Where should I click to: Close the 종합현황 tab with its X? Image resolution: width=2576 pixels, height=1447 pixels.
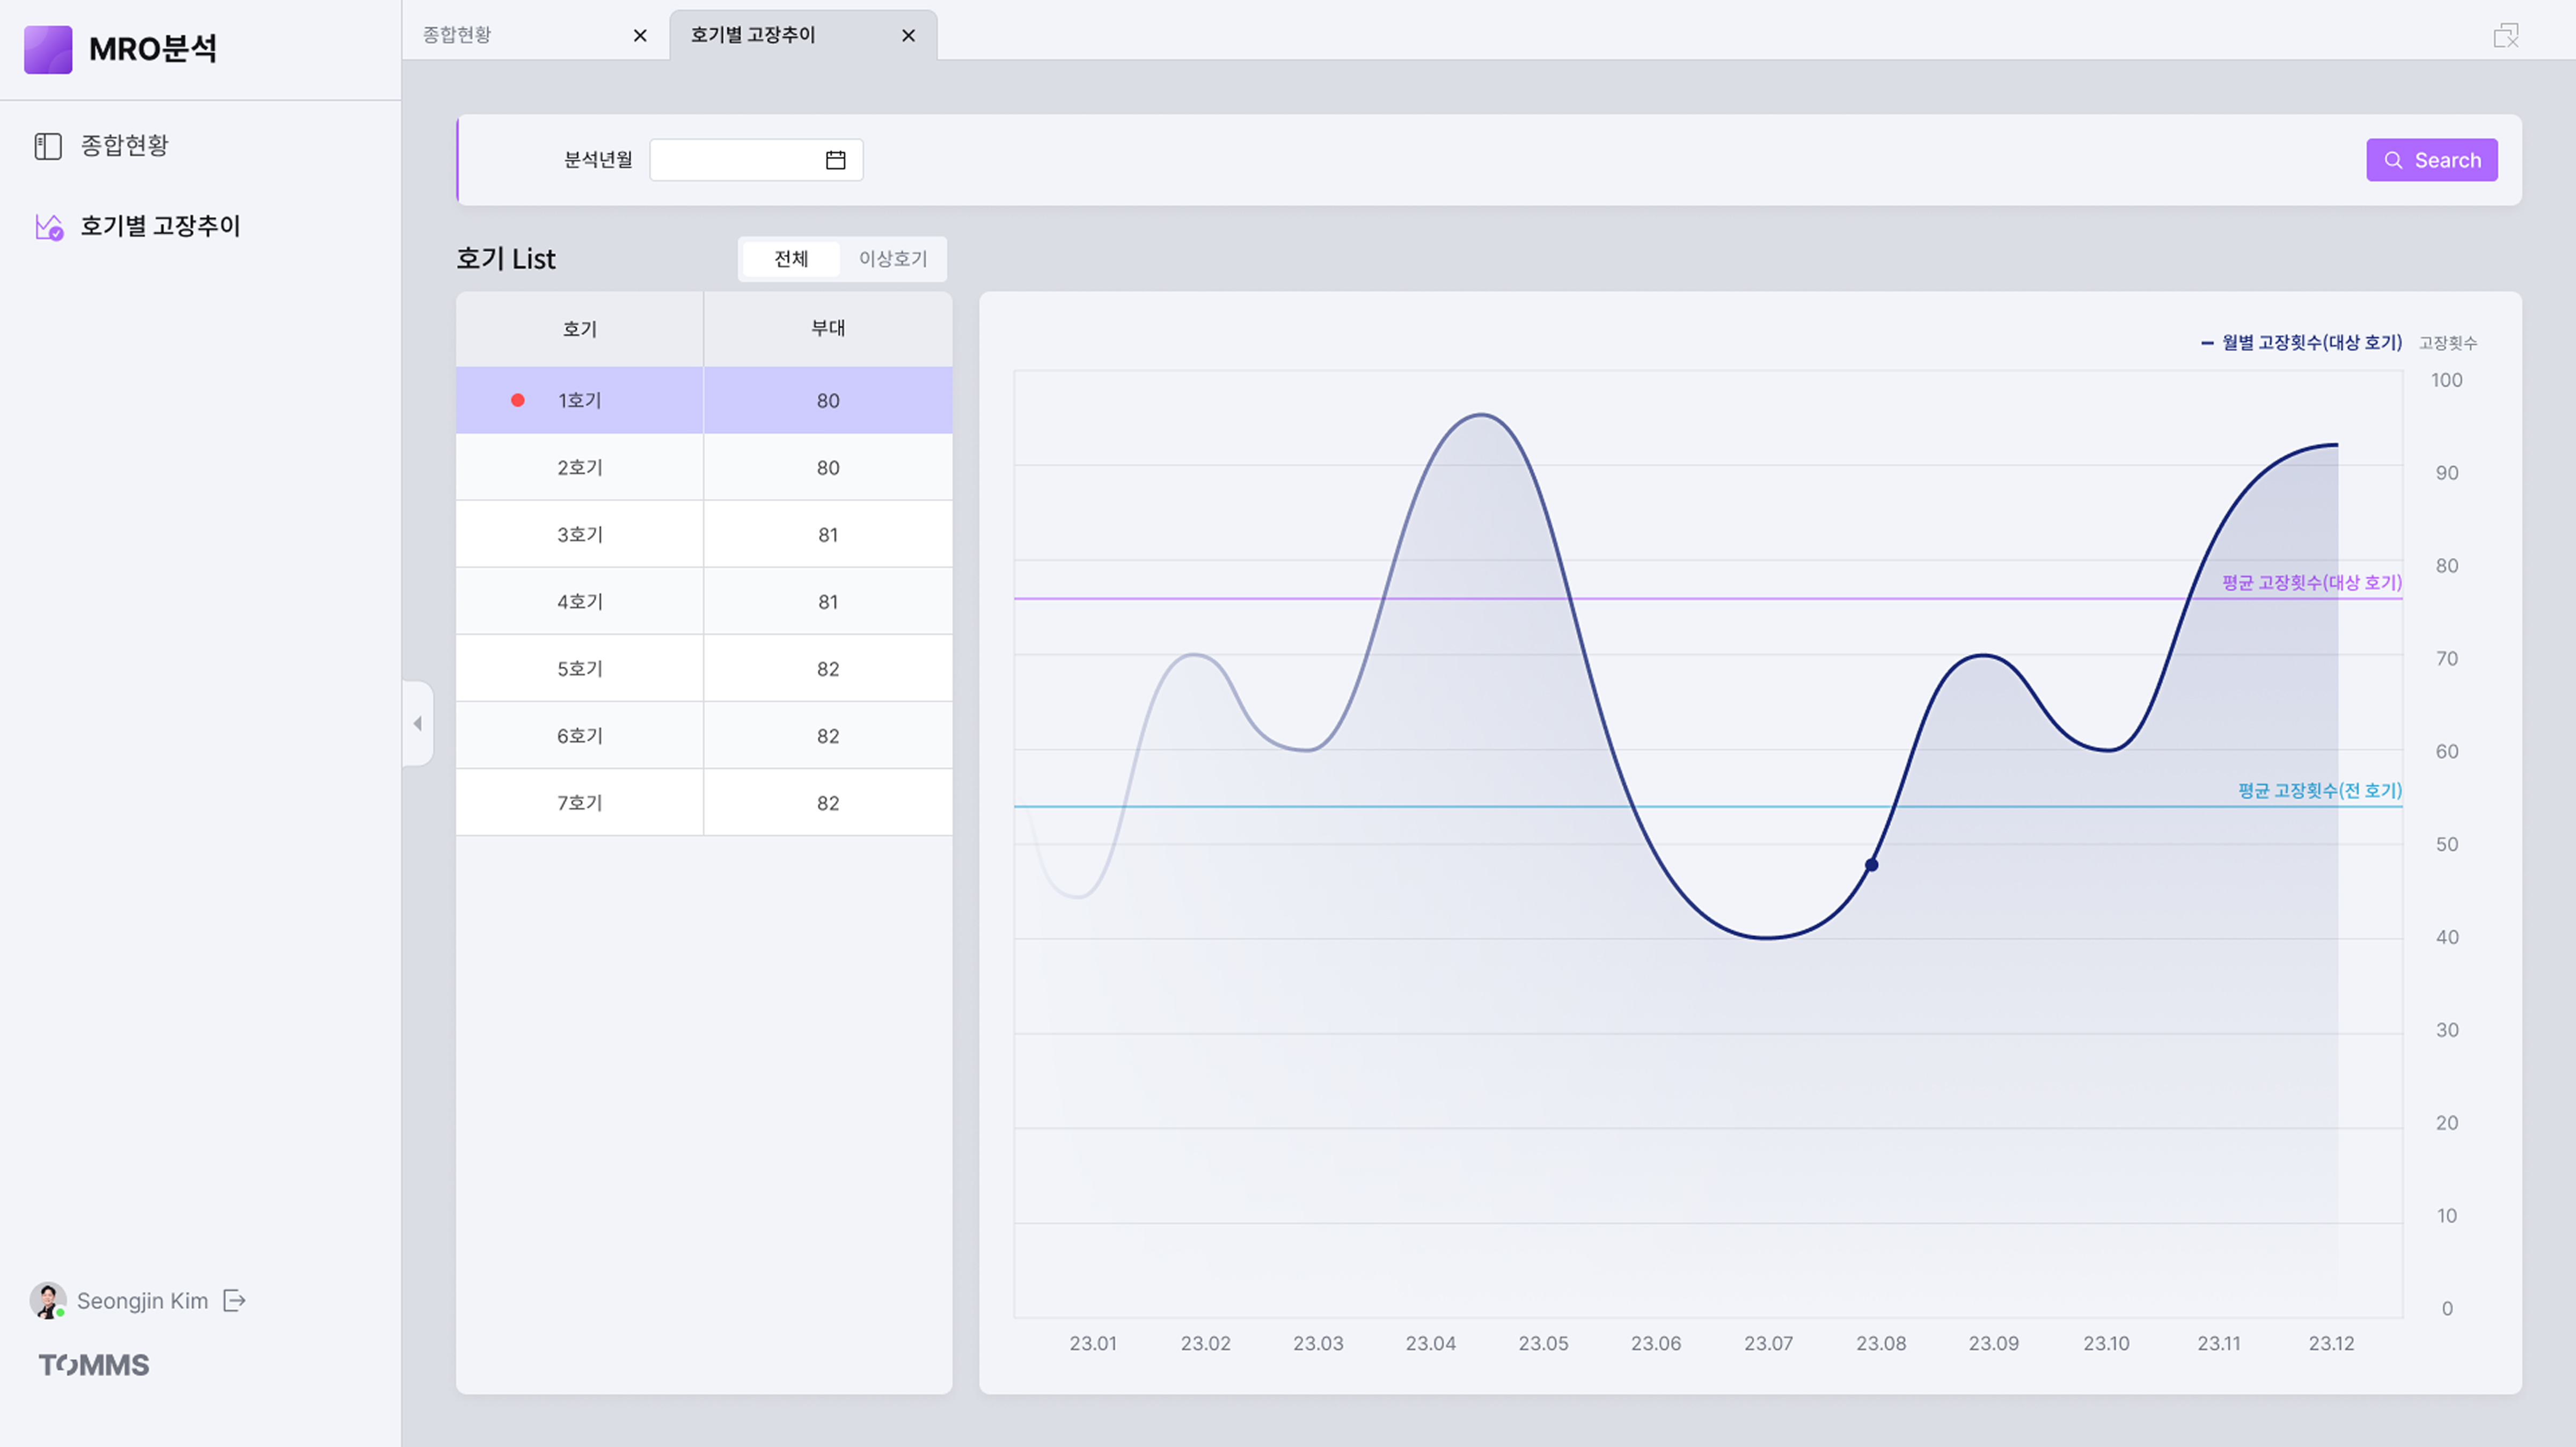click(640, 36)
